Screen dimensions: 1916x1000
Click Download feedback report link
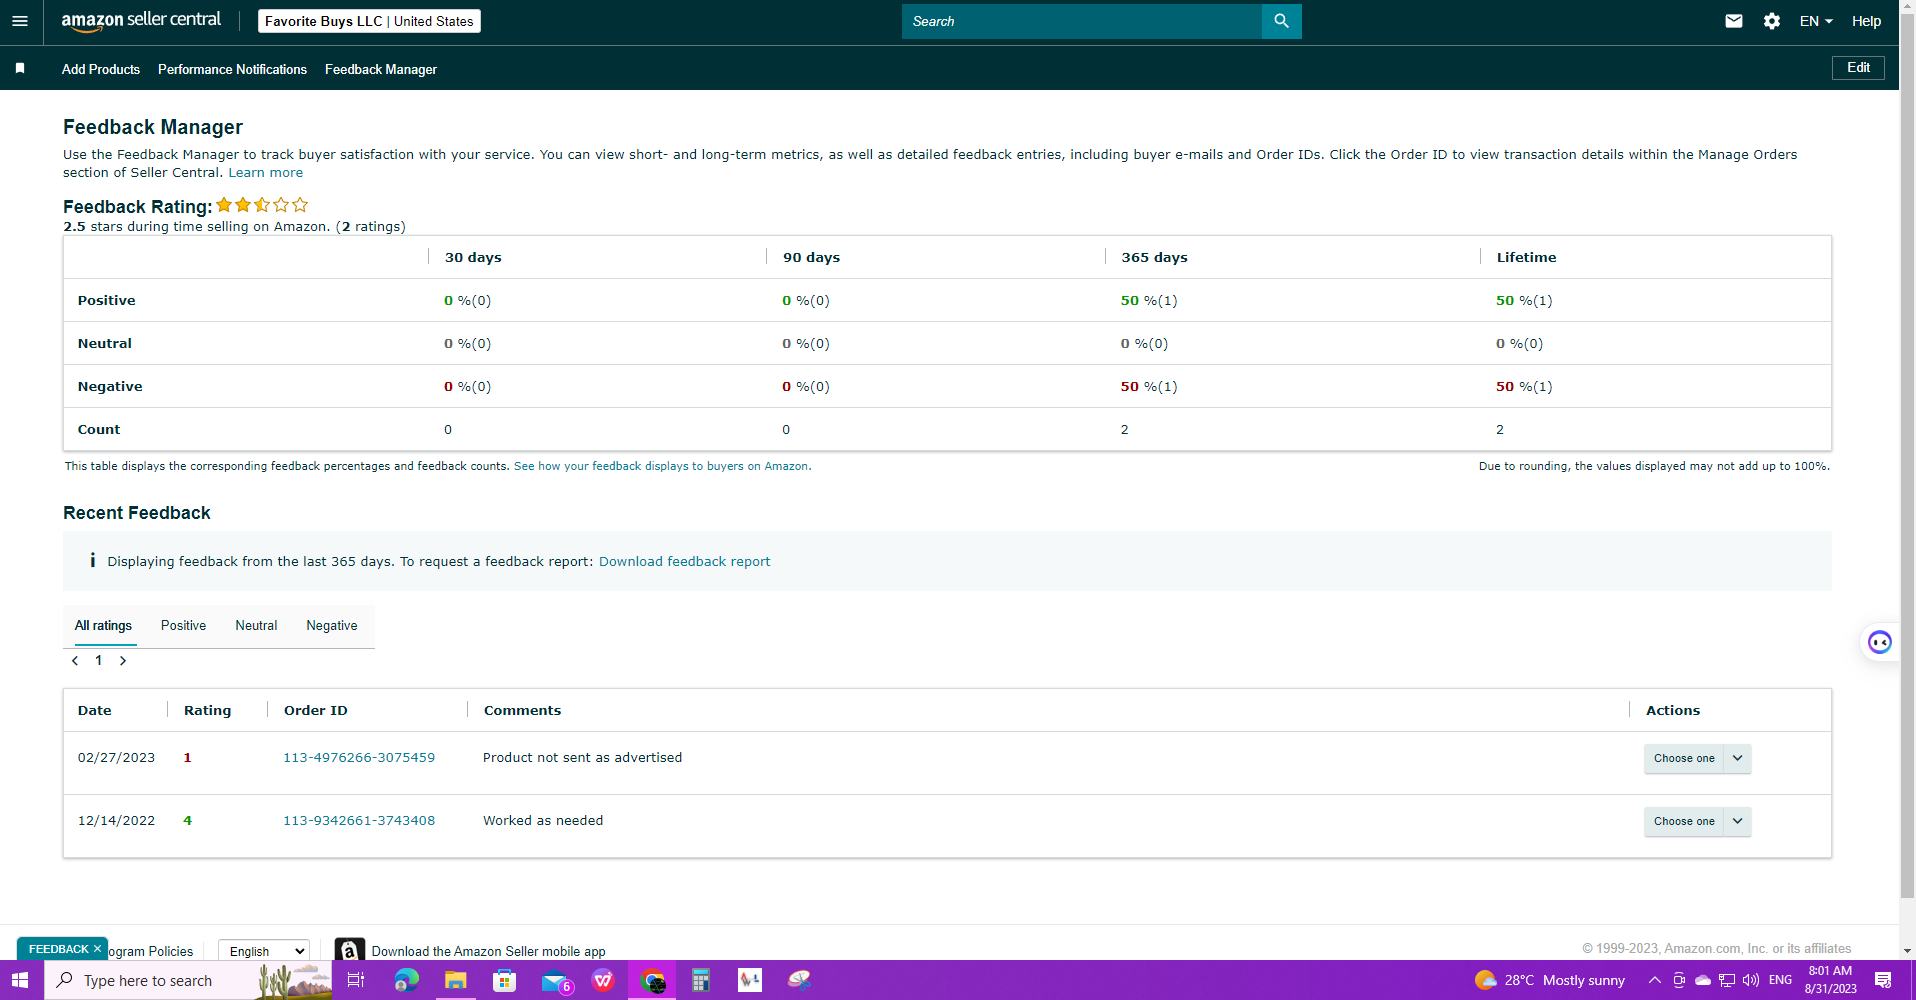click(x=685, y=561)
